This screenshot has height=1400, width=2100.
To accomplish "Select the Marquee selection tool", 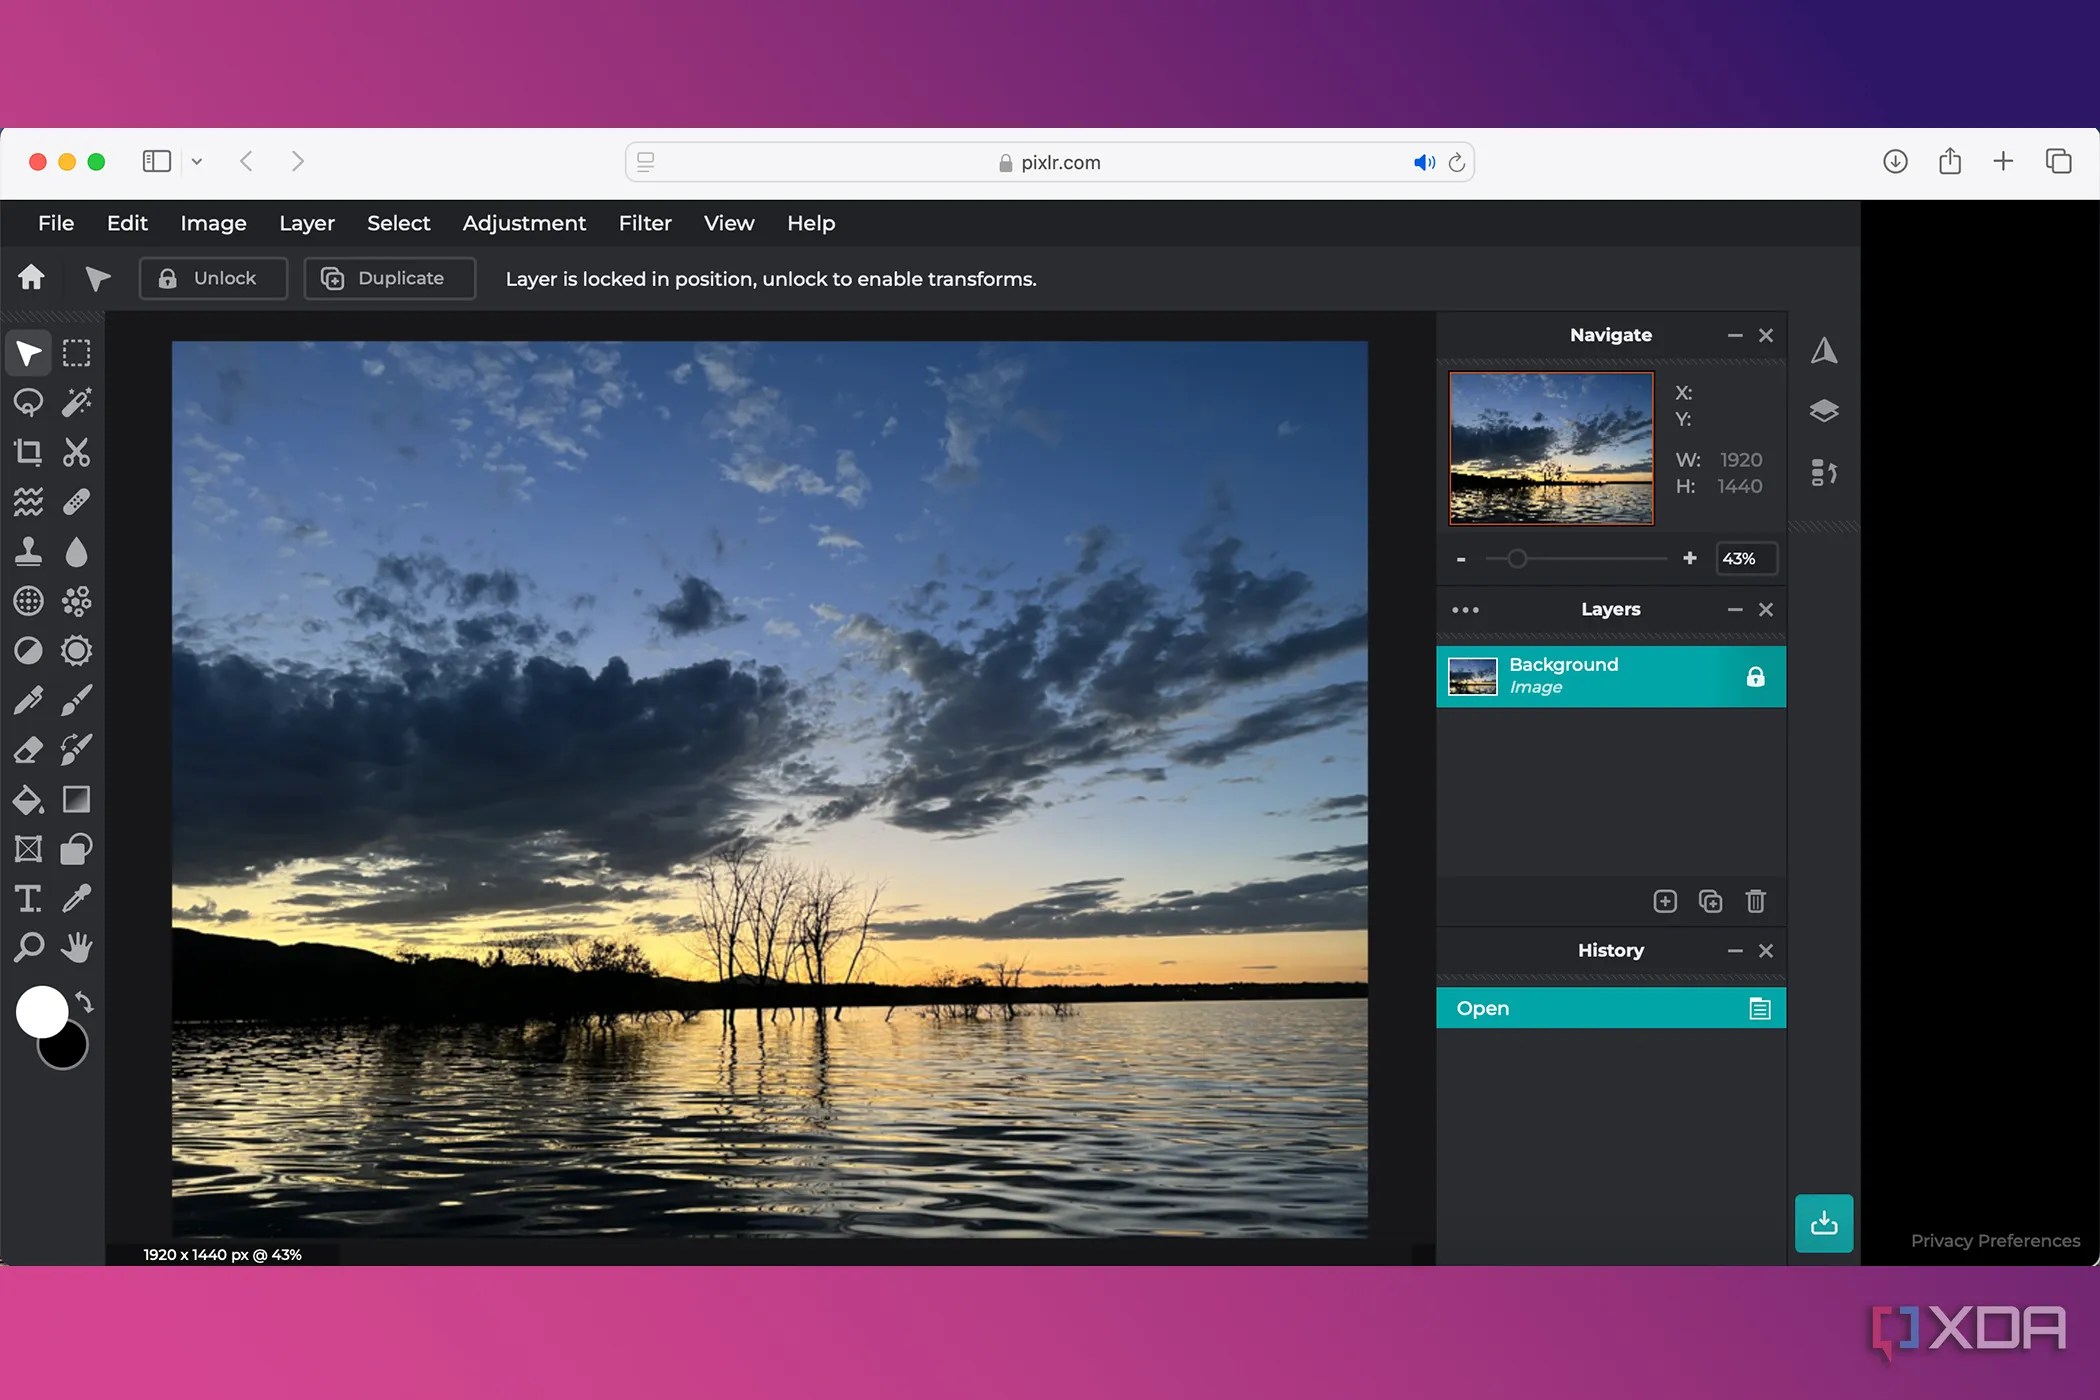I will [x=76, y=353].
